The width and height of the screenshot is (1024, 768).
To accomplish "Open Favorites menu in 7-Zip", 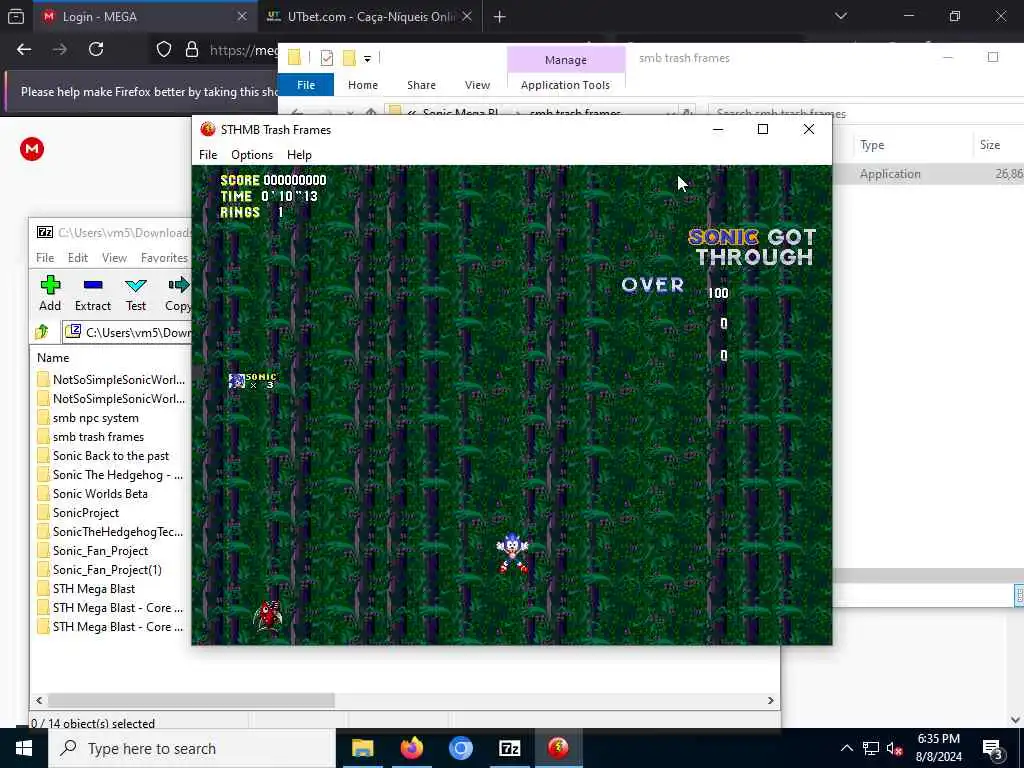I will click(x=164, y=258).
